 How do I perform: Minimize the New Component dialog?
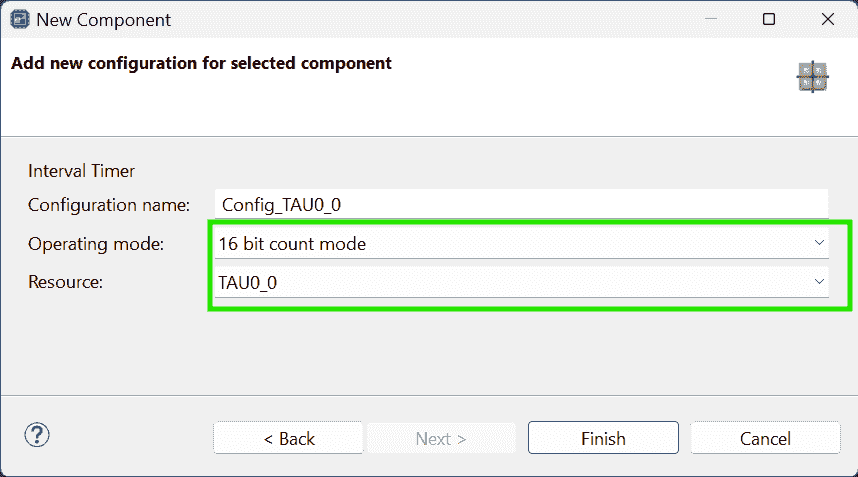tap(710, 19)
